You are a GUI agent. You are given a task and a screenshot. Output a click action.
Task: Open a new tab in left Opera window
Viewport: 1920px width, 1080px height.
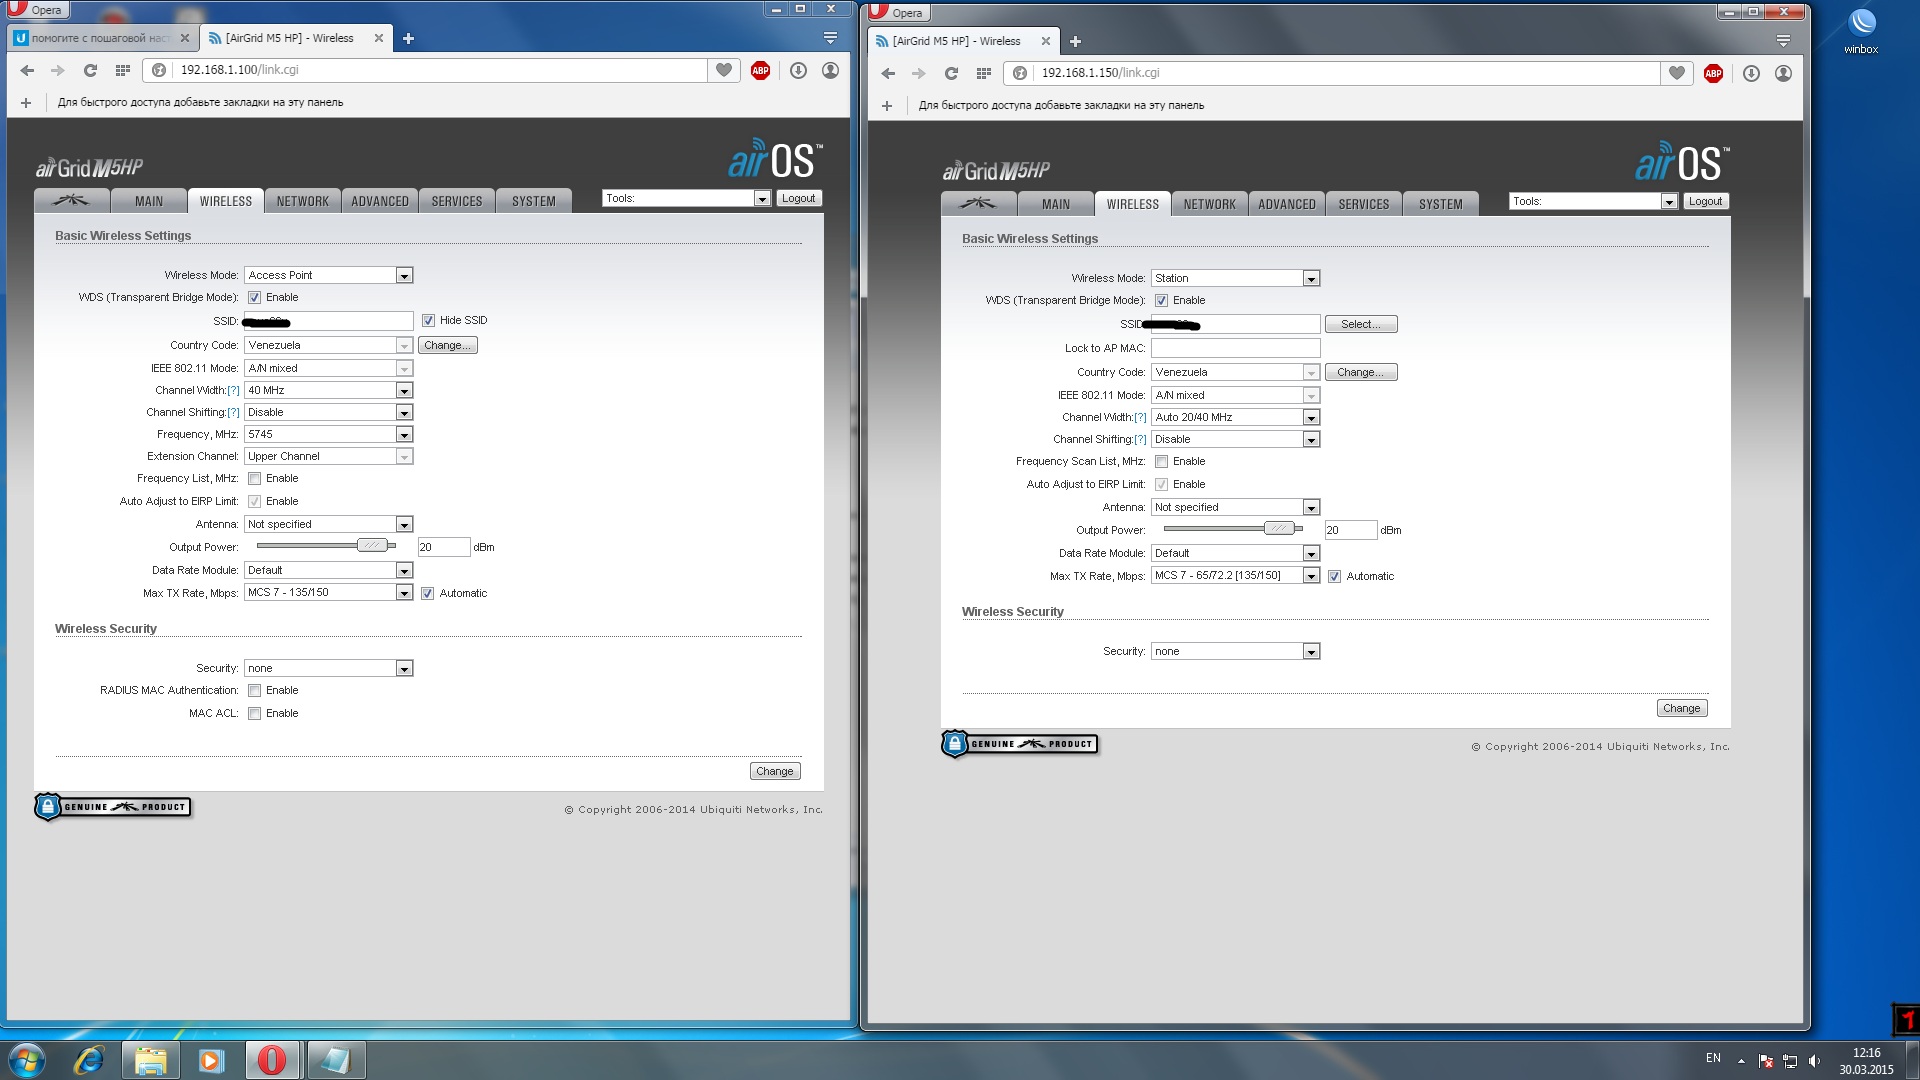click(x=408, y=39)
